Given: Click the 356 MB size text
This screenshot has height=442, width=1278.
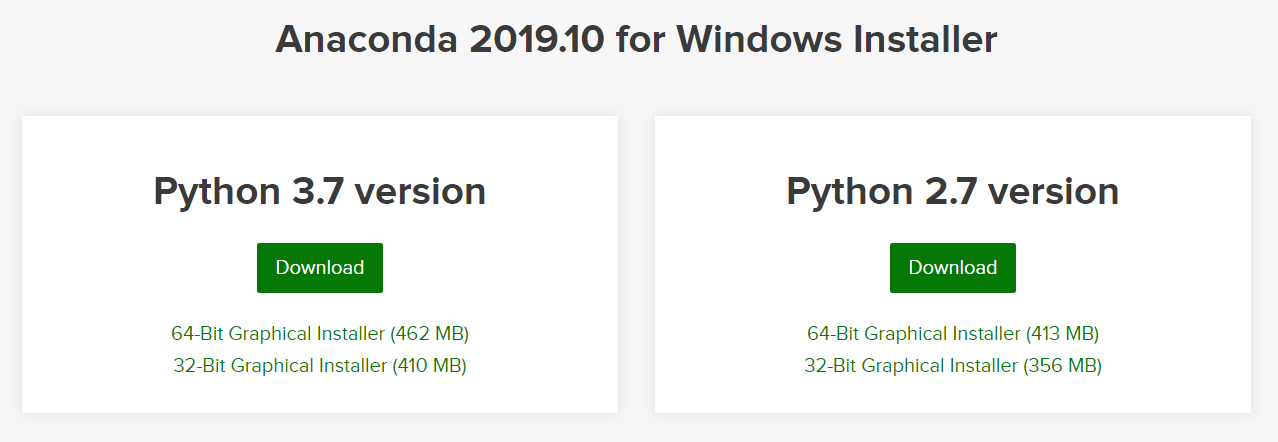Looking at the screenshot, I should point(1063,365).
